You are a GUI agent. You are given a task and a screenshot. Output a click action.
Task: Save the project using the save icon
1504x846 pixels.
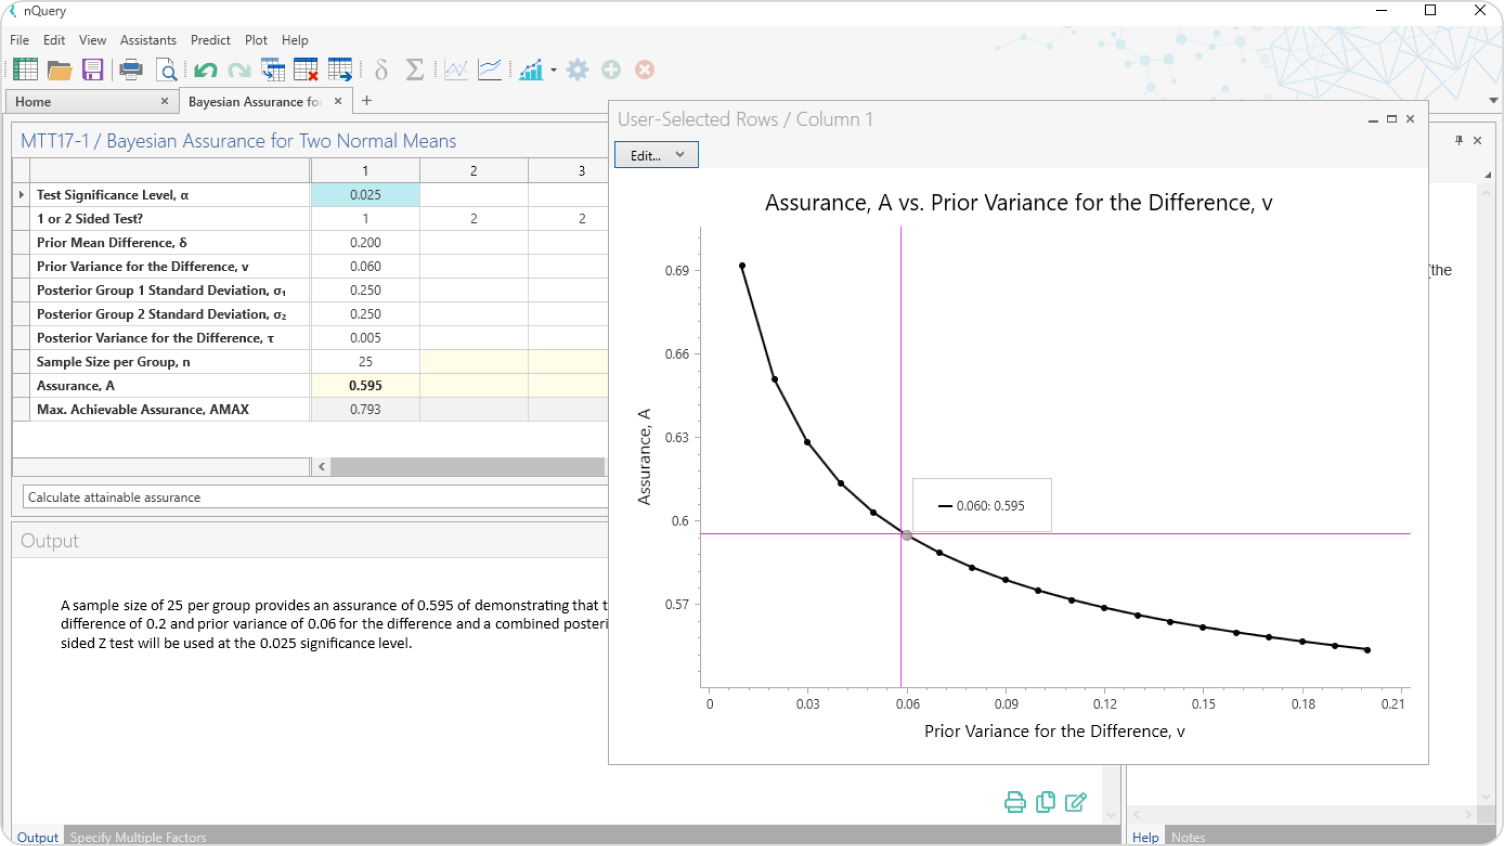click(x=92, y=69)
